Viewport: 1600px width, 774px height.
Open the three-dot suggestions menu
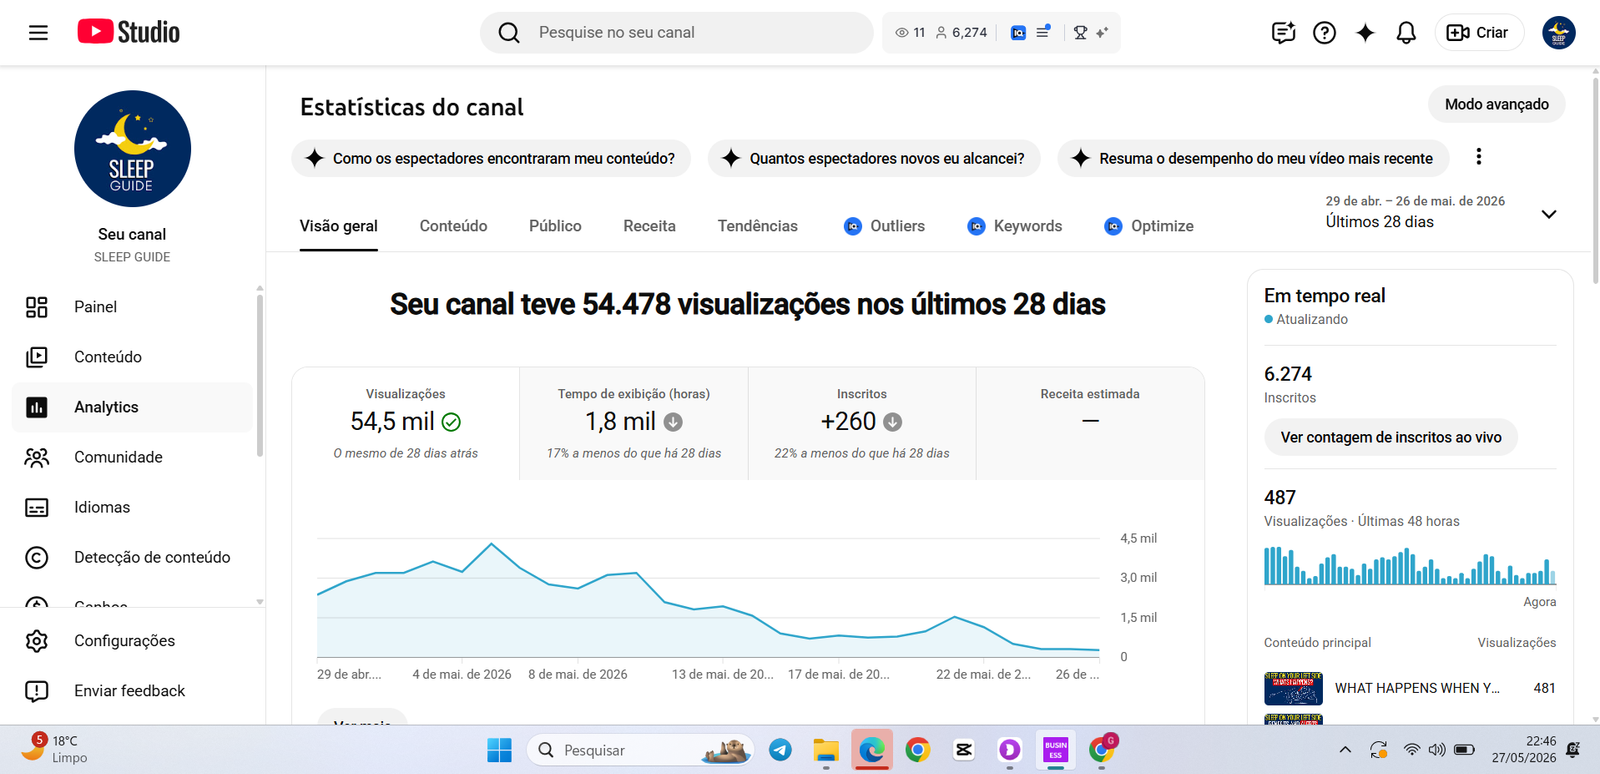1478,157
